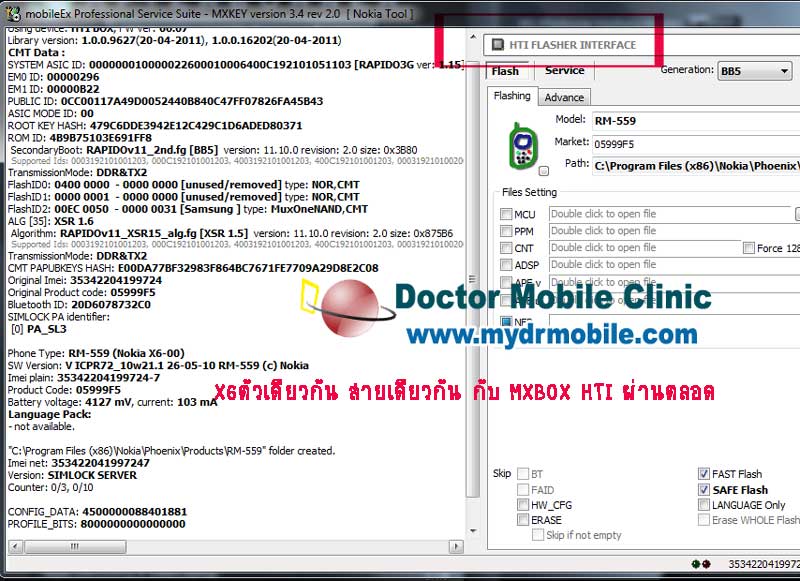
Task: Uncheck FAST Flash option
Action: (704, 474)
